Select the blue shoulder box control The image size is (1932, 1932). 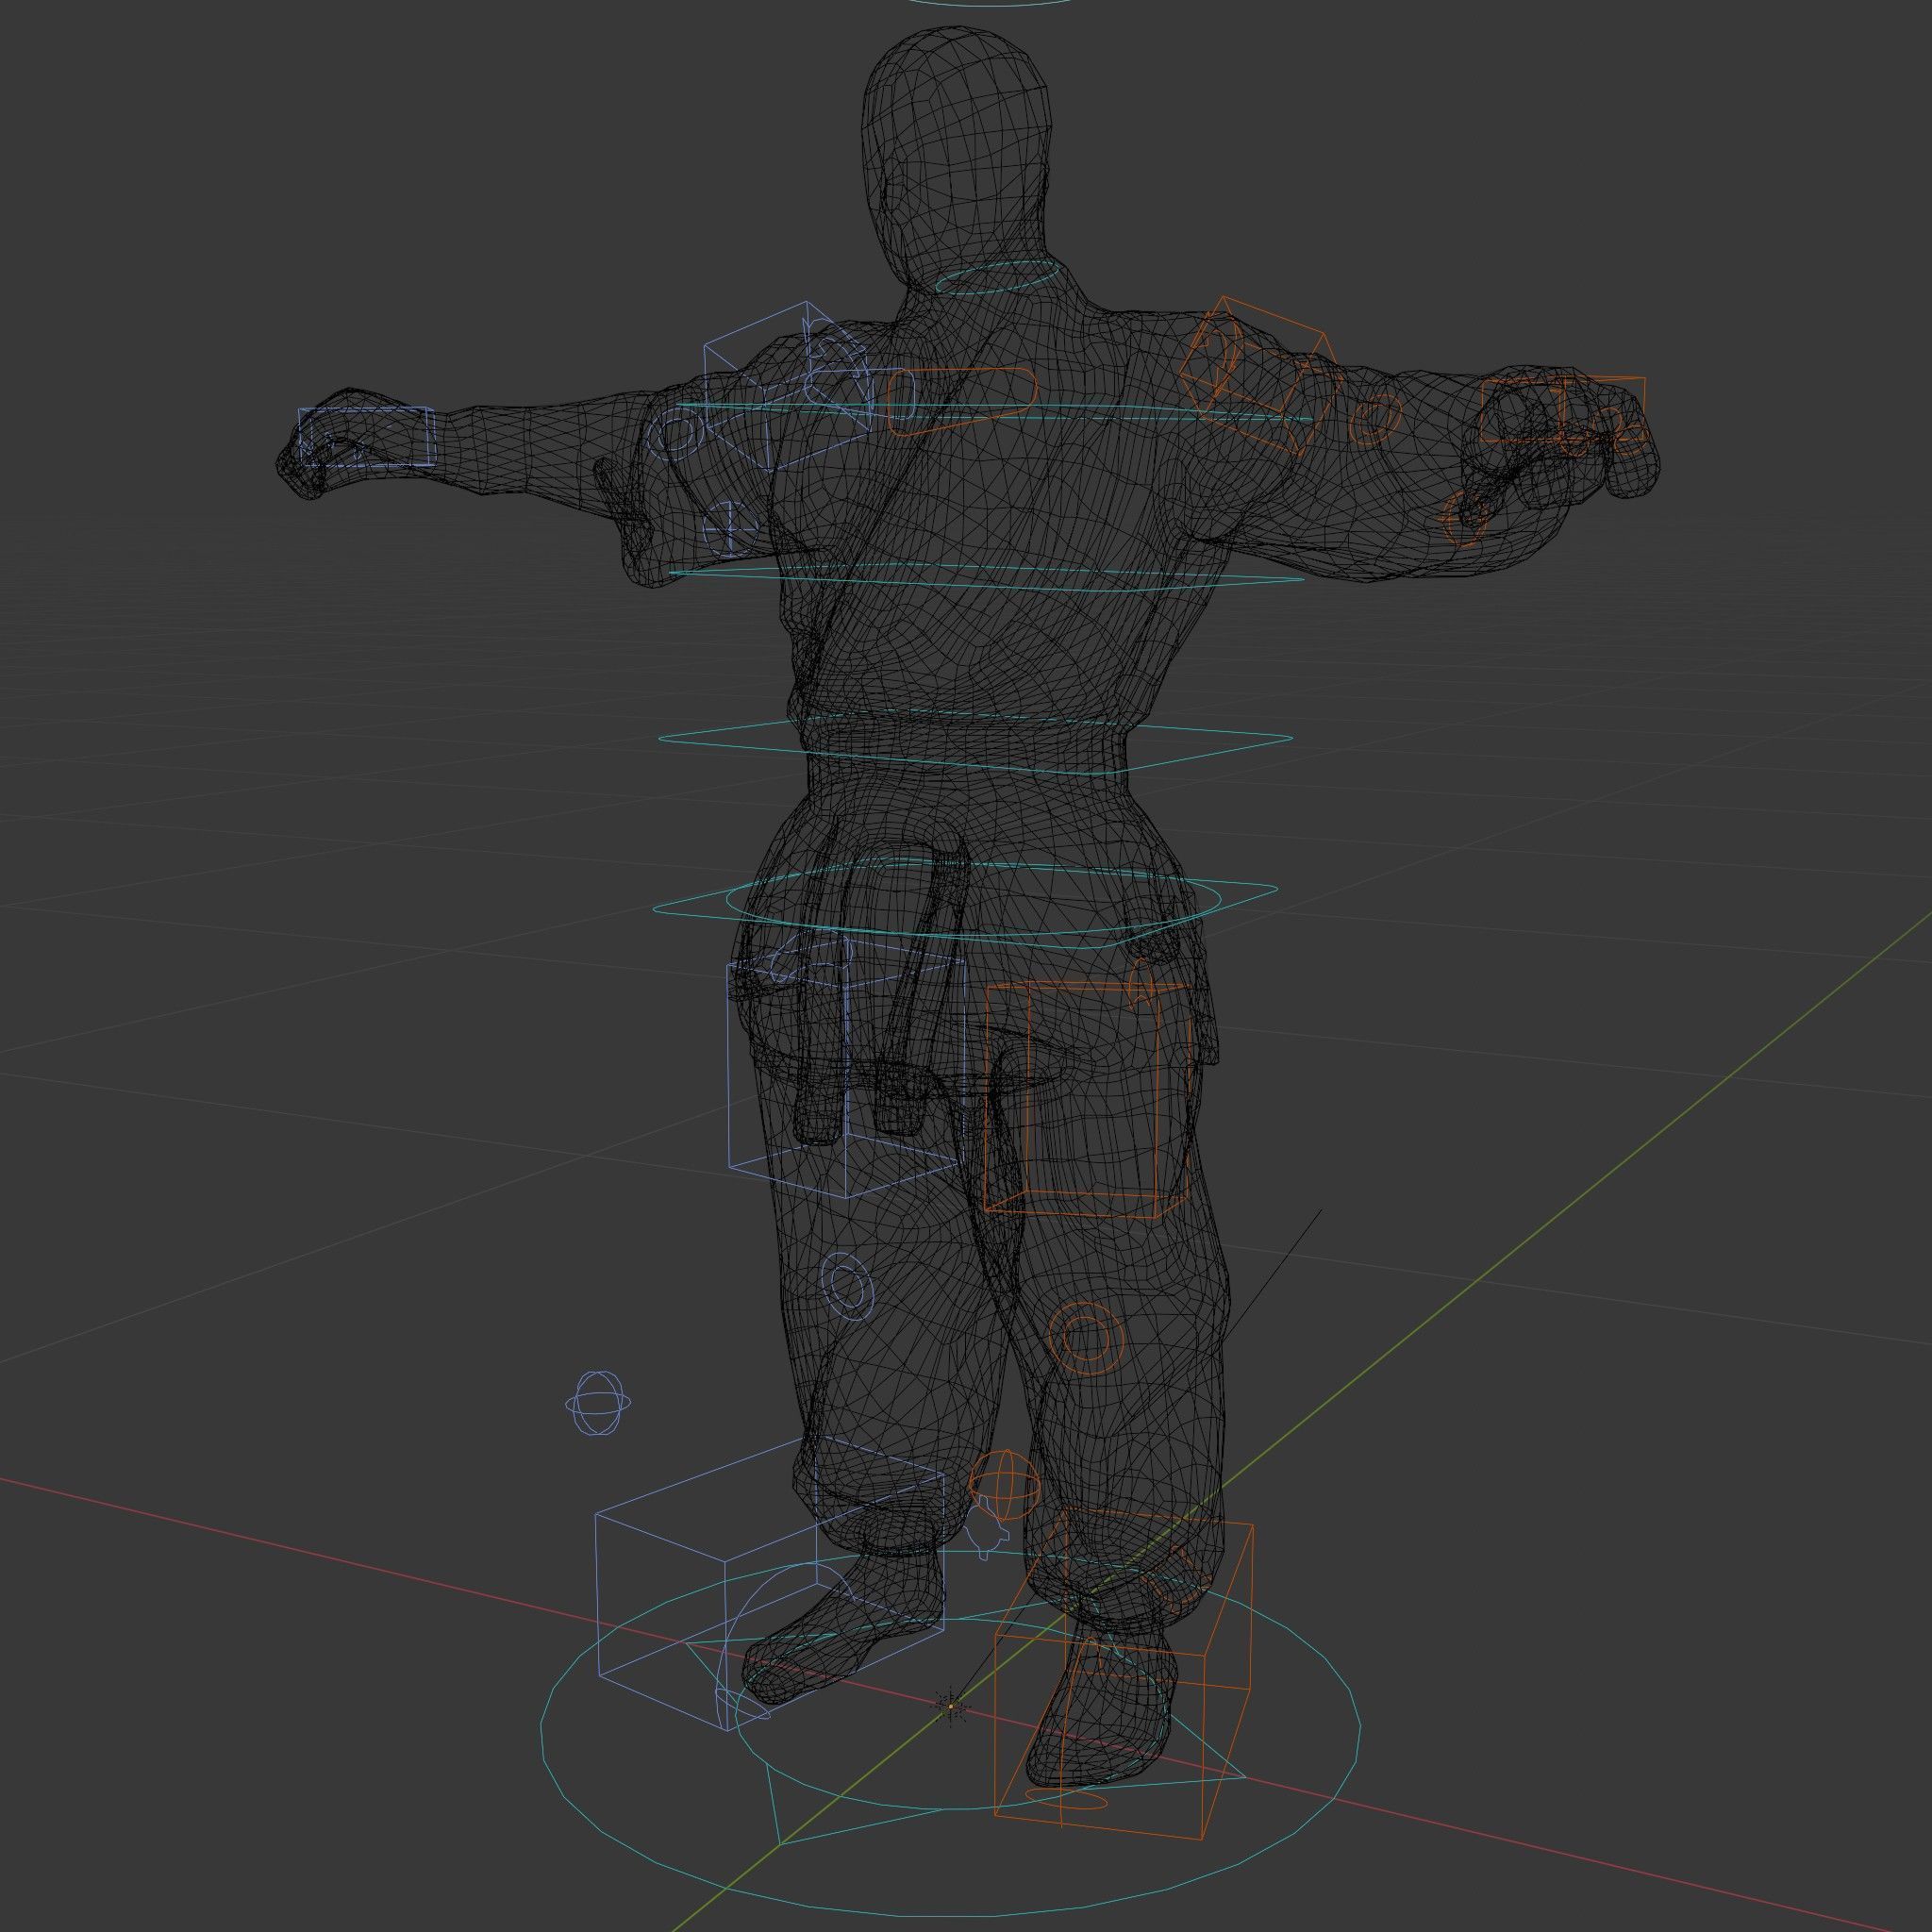click(786, 386)
